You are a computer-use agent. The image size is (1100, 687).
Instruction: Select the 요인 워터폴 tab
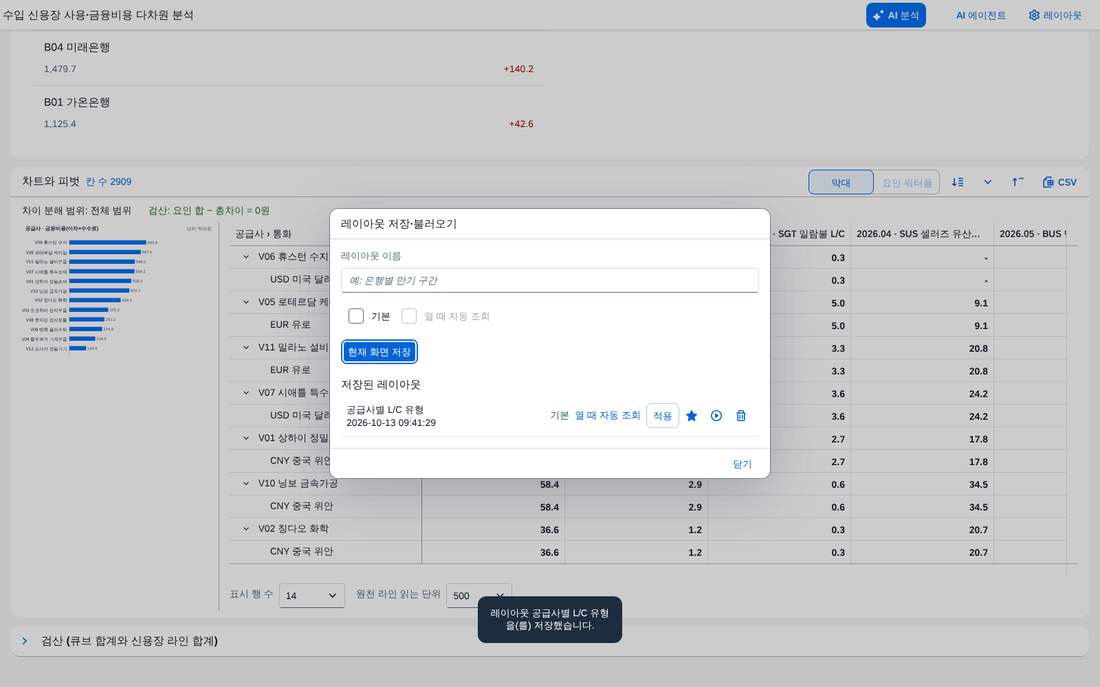coord(906,182)
